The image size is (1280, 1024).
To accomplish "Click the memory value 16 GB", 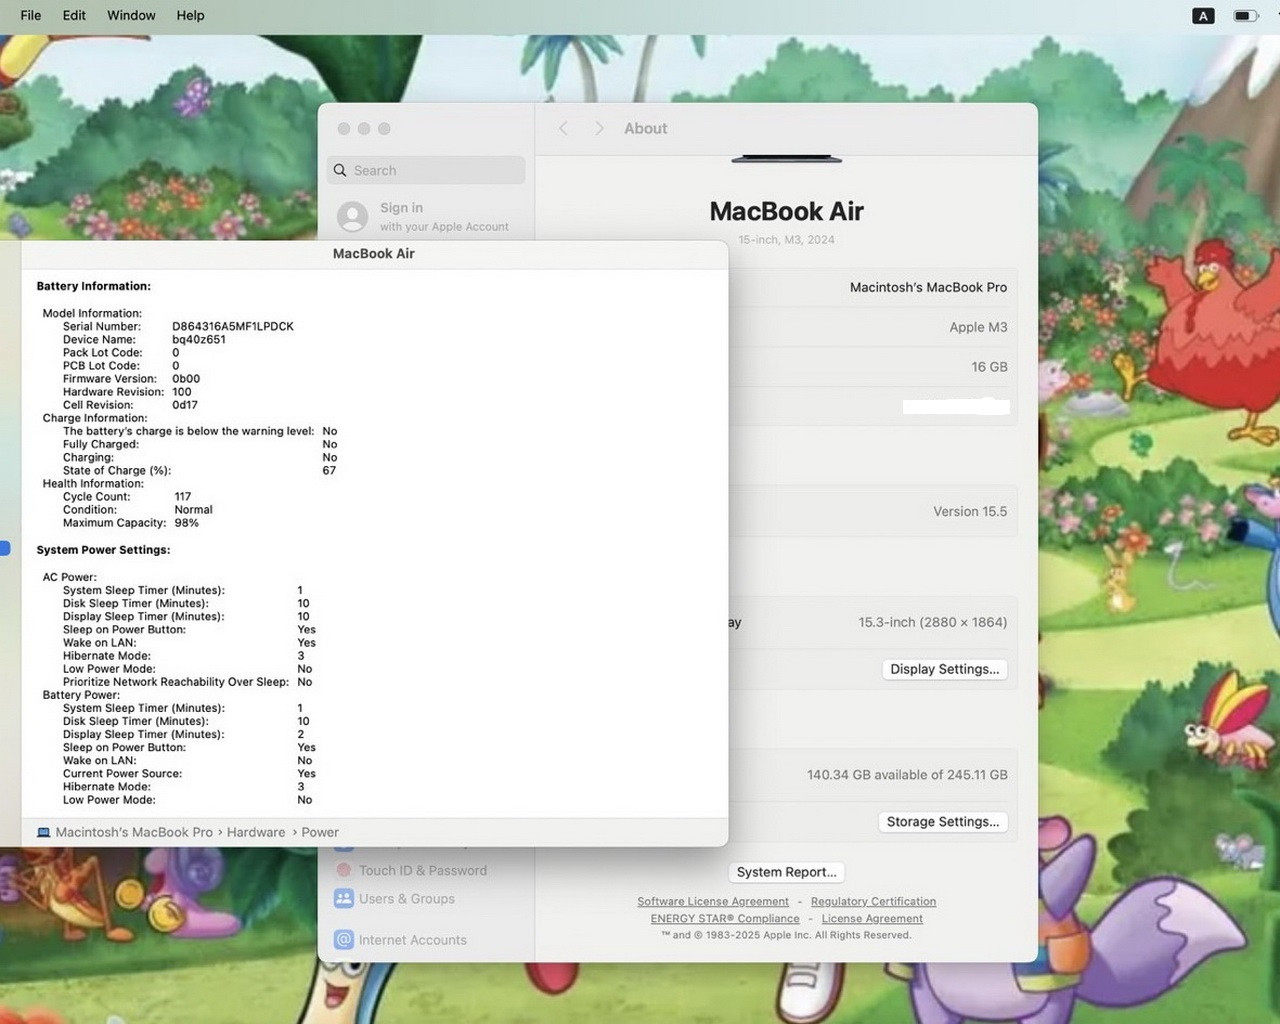I will 989,367.
